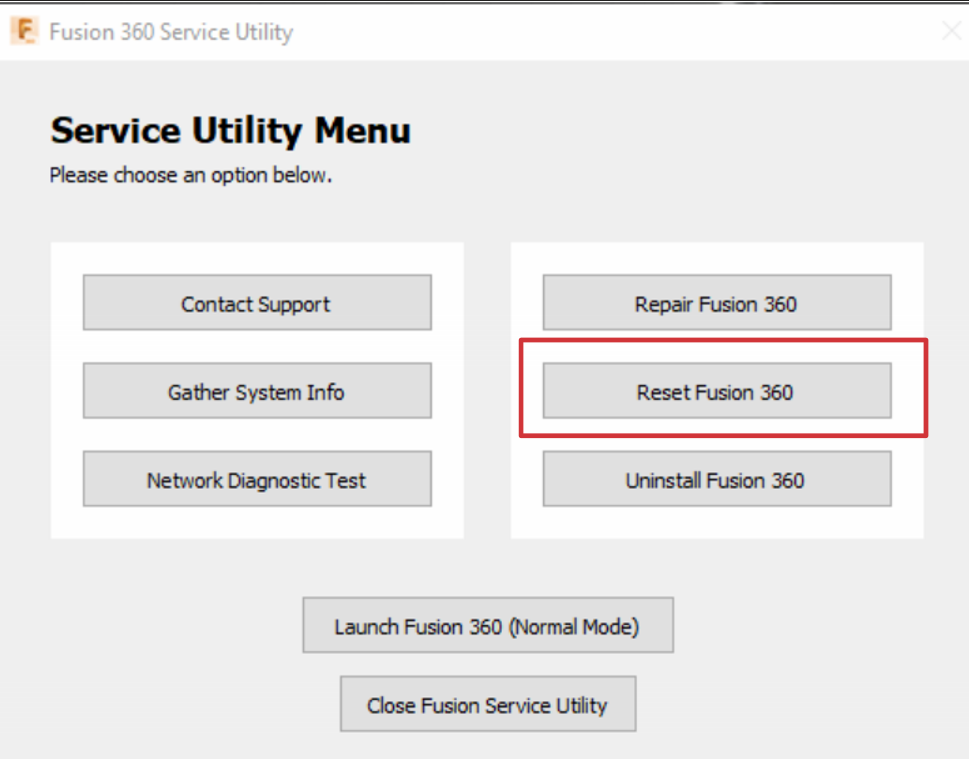
Task: Select Repair Fusion 360
Action: click(716, 303)
